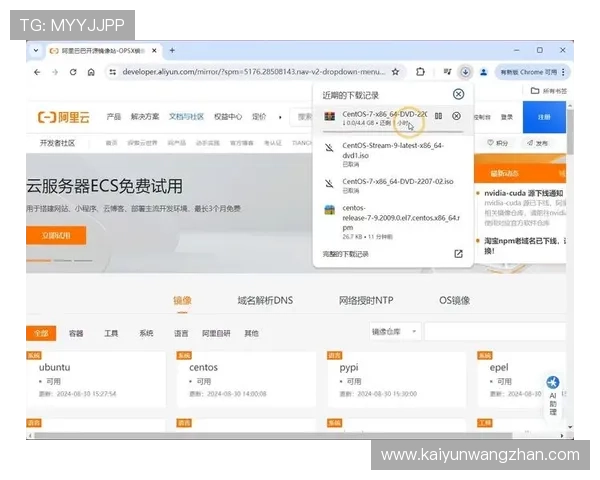The height and width of the screenshot is (480, 600).
Task: Open 权益中心 navigation menu
Action: (228, 117)
